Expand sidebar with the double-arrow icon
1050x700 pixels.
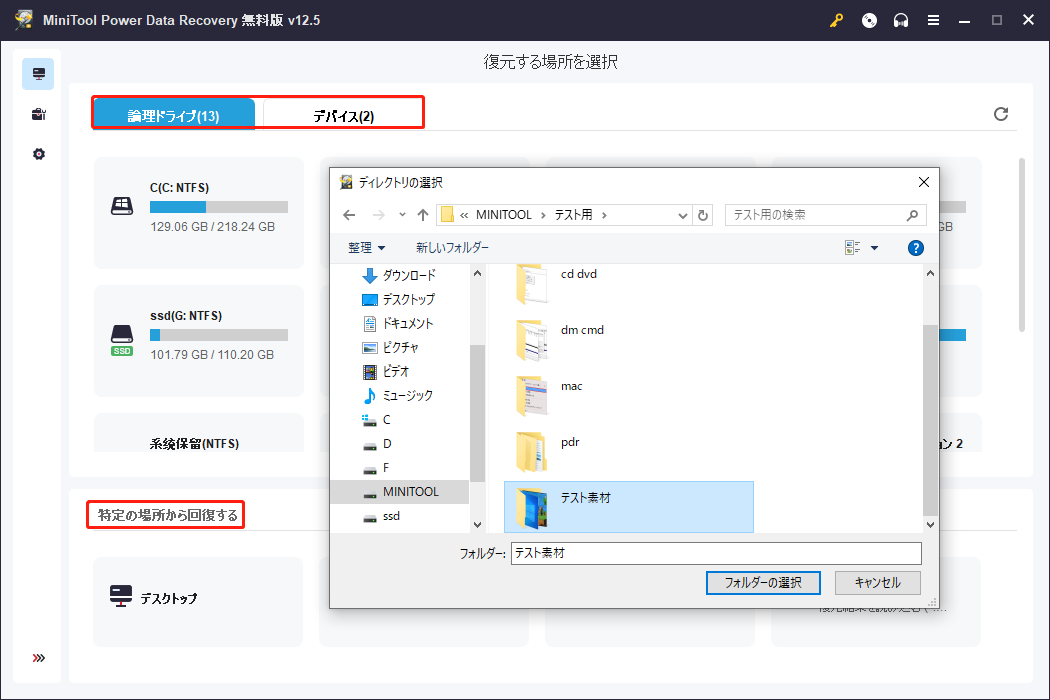[38, 658]
